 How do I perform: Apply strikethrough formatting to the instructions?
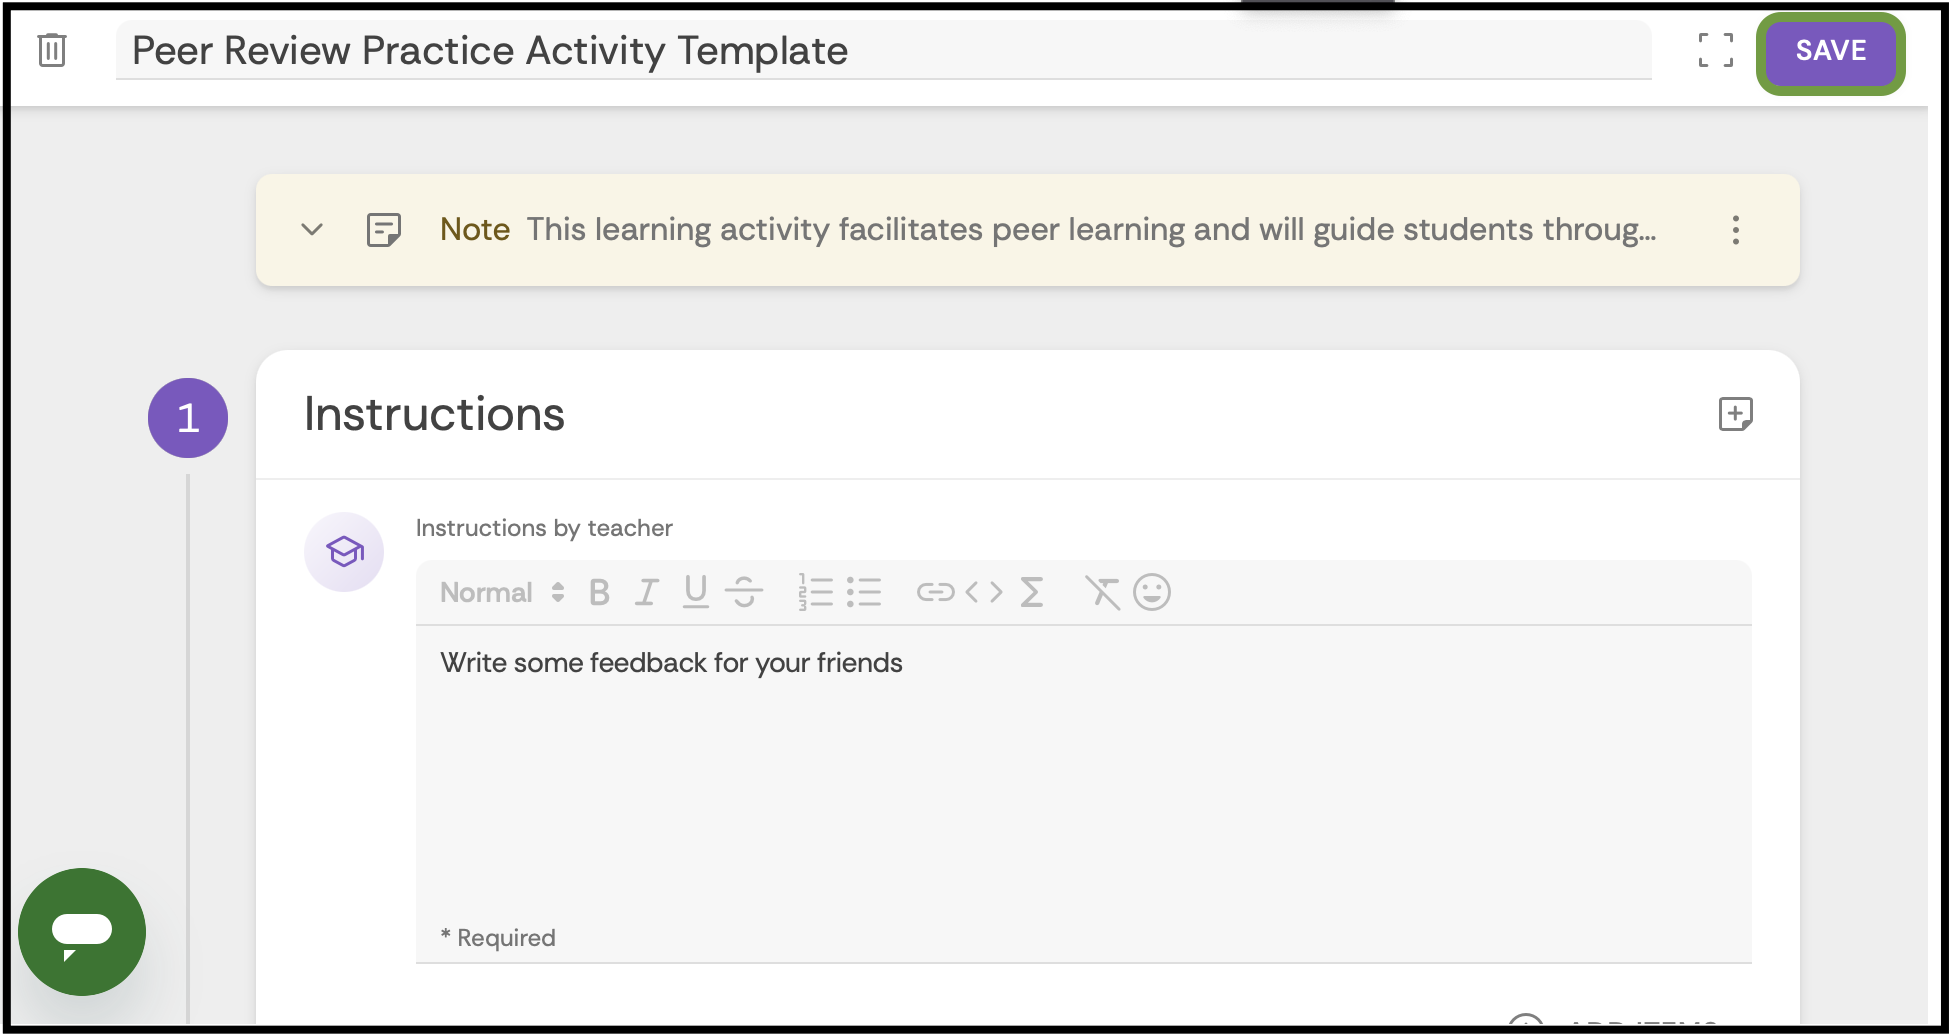tap(744, 592)
